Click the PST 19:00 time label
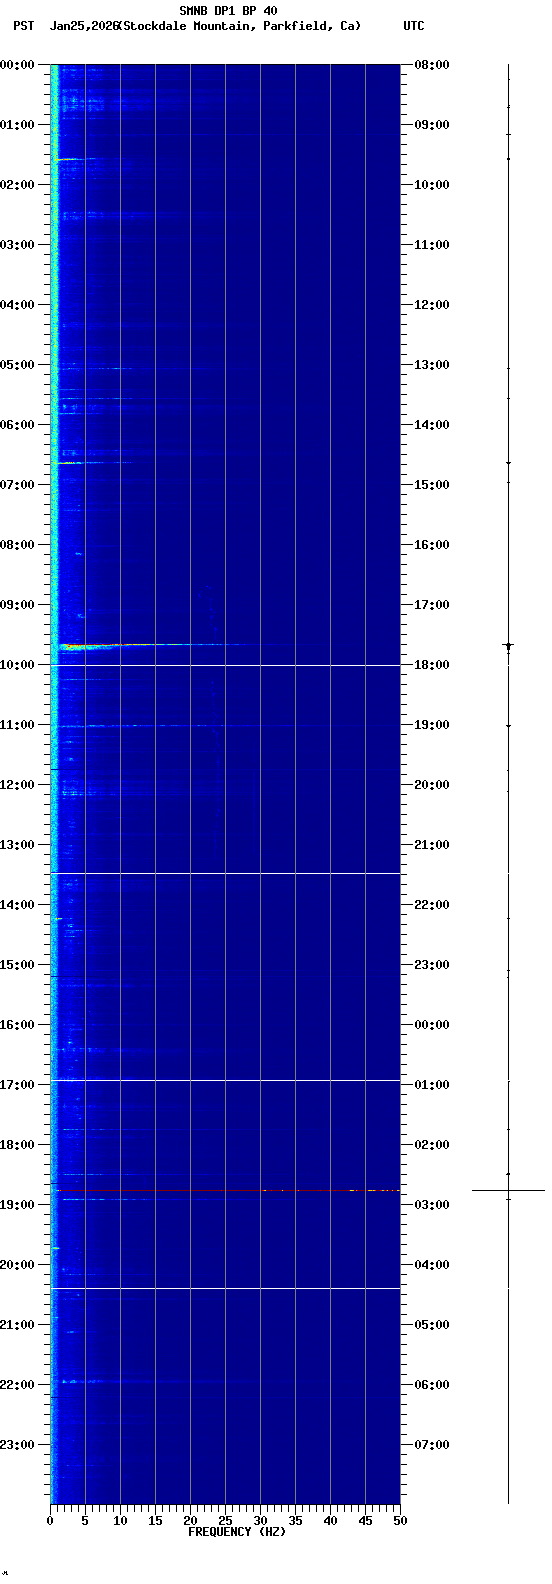 point(18,1205)
